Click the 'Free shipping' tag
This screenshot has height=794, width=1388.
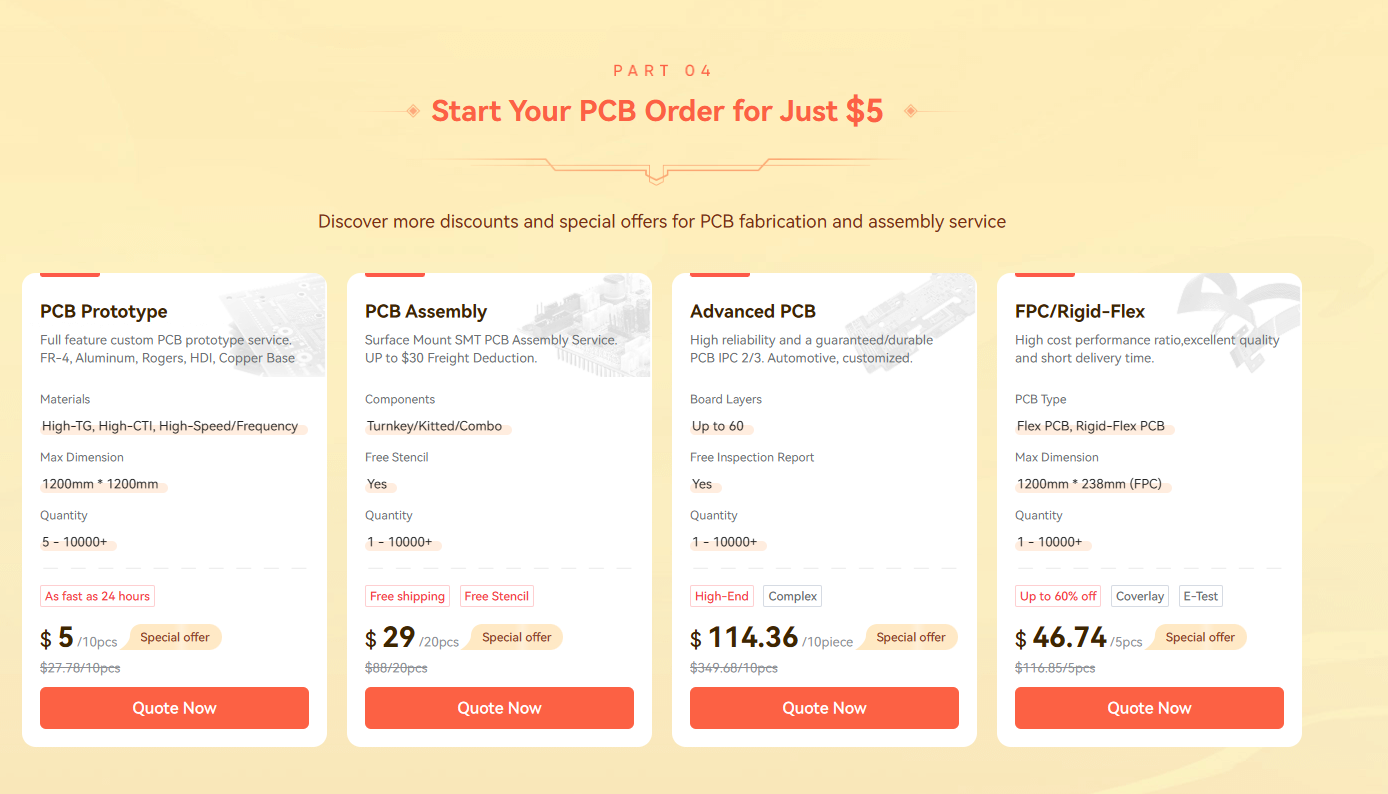click(x=407, y=596)
